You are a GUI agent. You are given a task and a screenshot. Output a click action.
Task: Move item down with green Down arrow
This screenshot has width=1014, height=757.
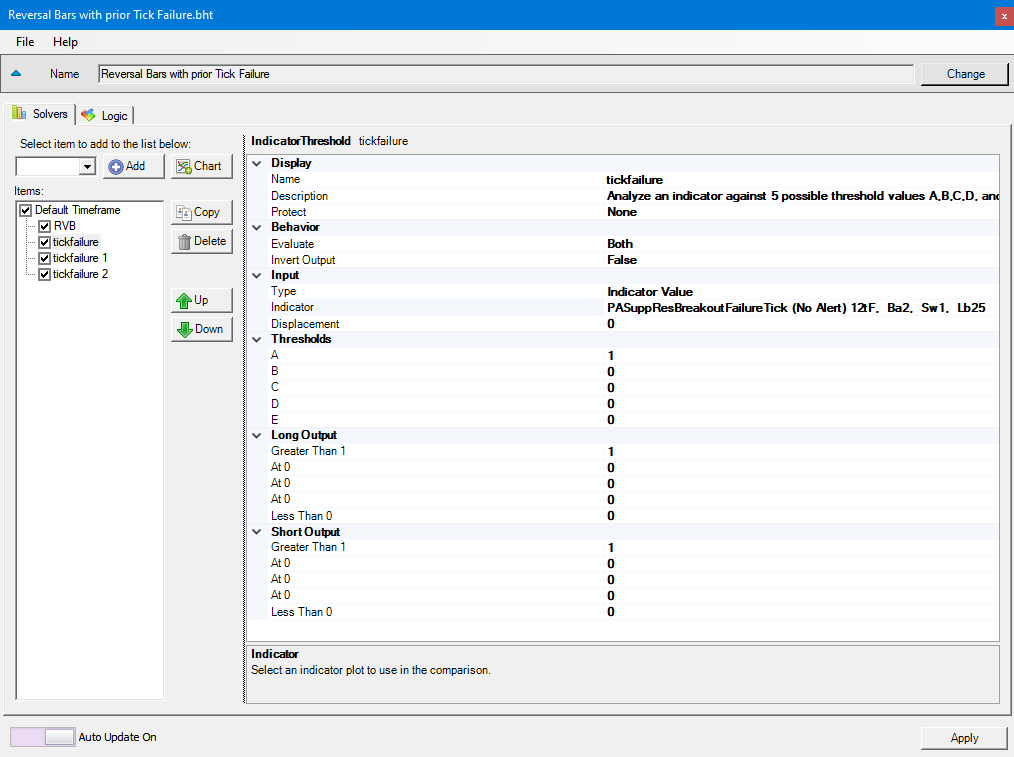click(202, 329)
